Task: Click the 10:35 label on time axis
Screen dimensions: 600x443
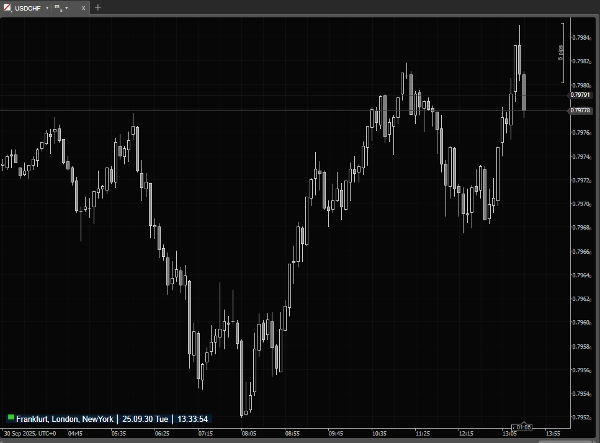Action: tap(379, 434)
